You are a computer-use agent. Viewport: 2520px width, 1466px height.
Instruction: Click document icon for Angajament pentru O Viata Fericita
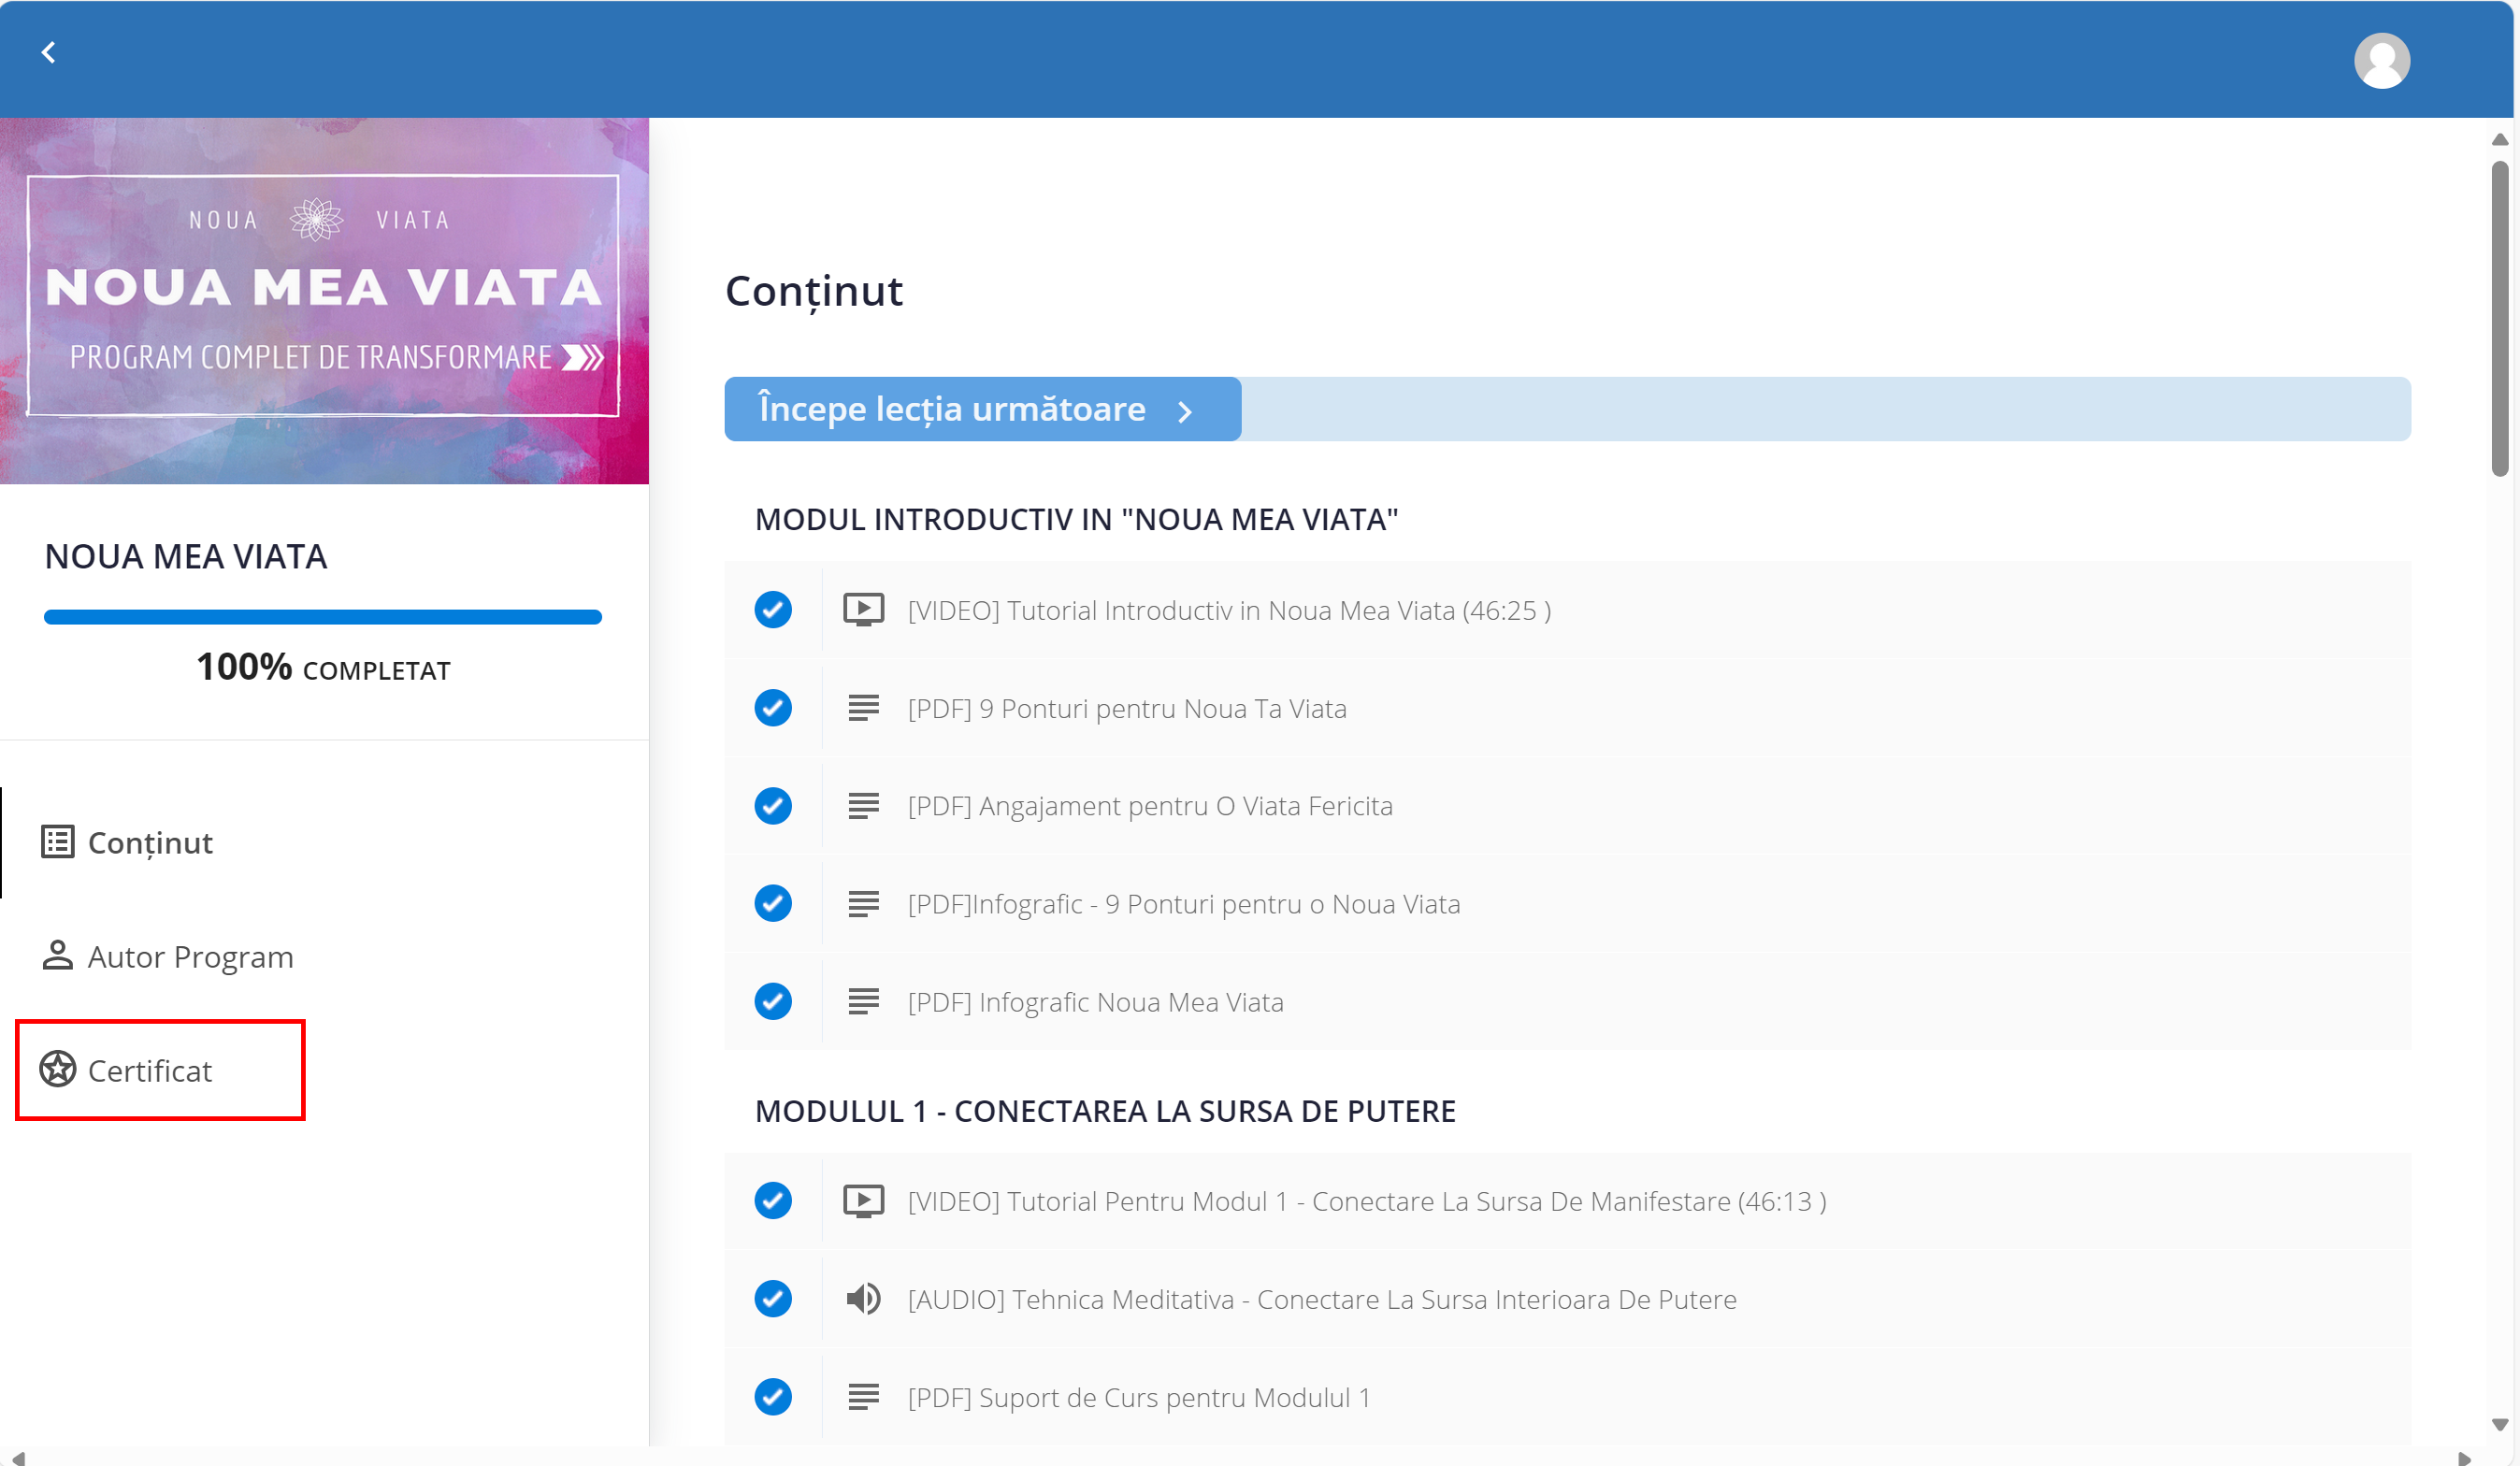pyautogui.click(x=863, y=805)
